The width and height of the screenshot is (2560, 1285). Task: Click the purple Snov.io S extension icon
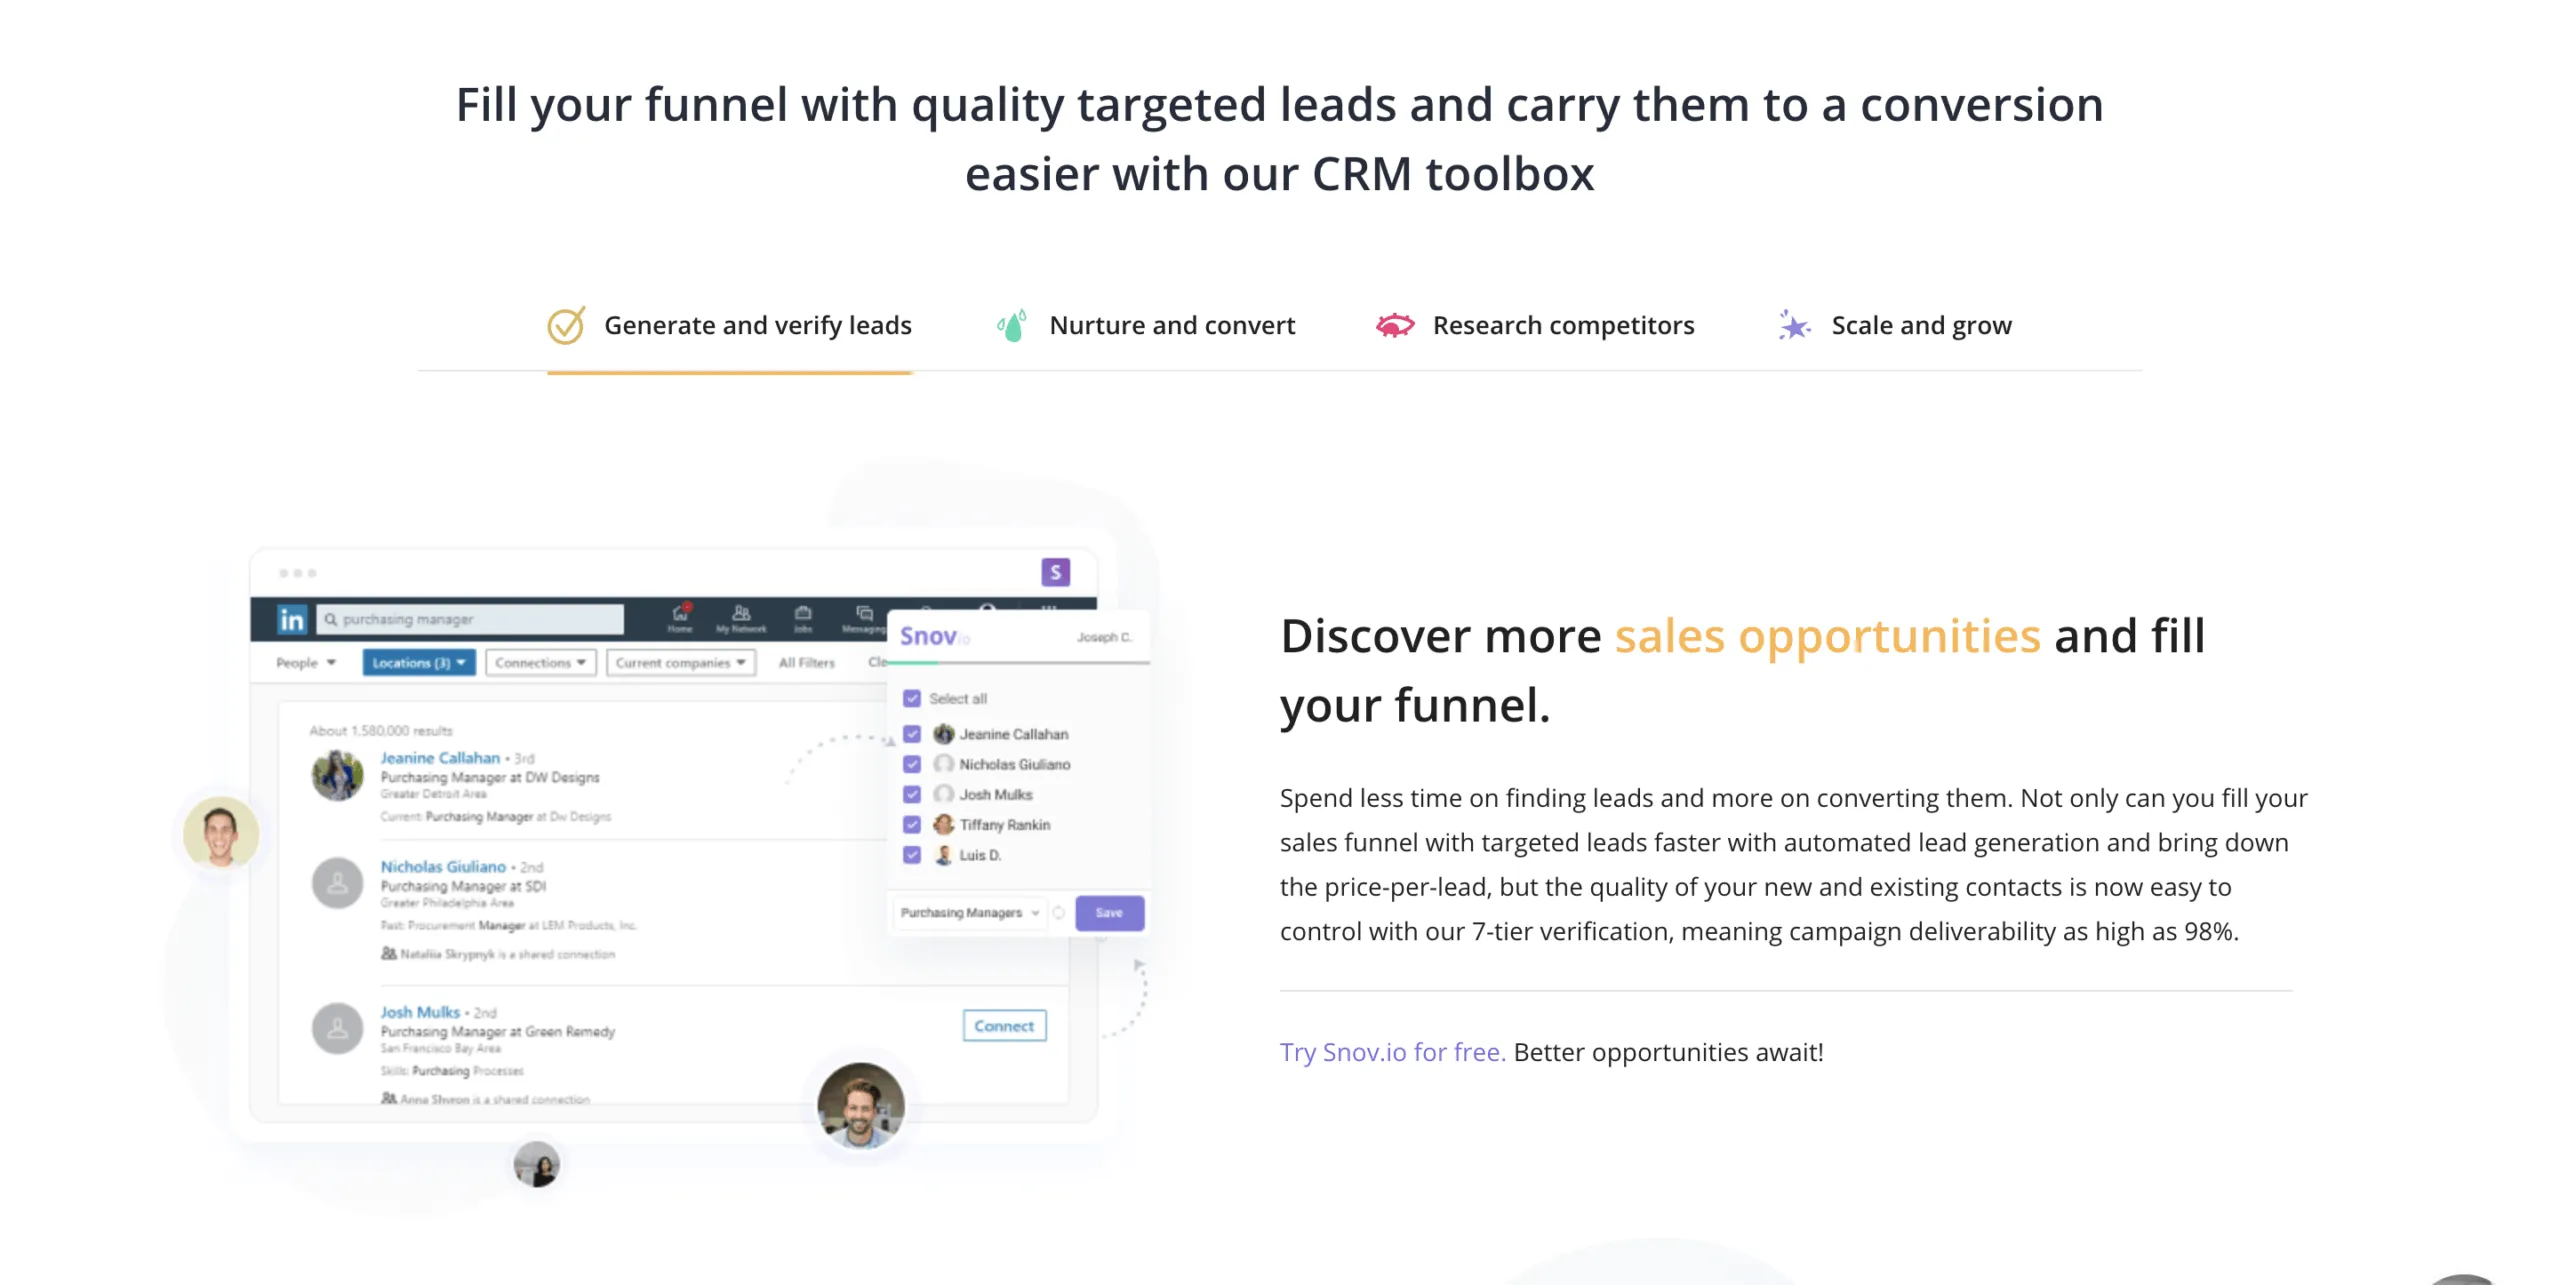(1055, 572)
